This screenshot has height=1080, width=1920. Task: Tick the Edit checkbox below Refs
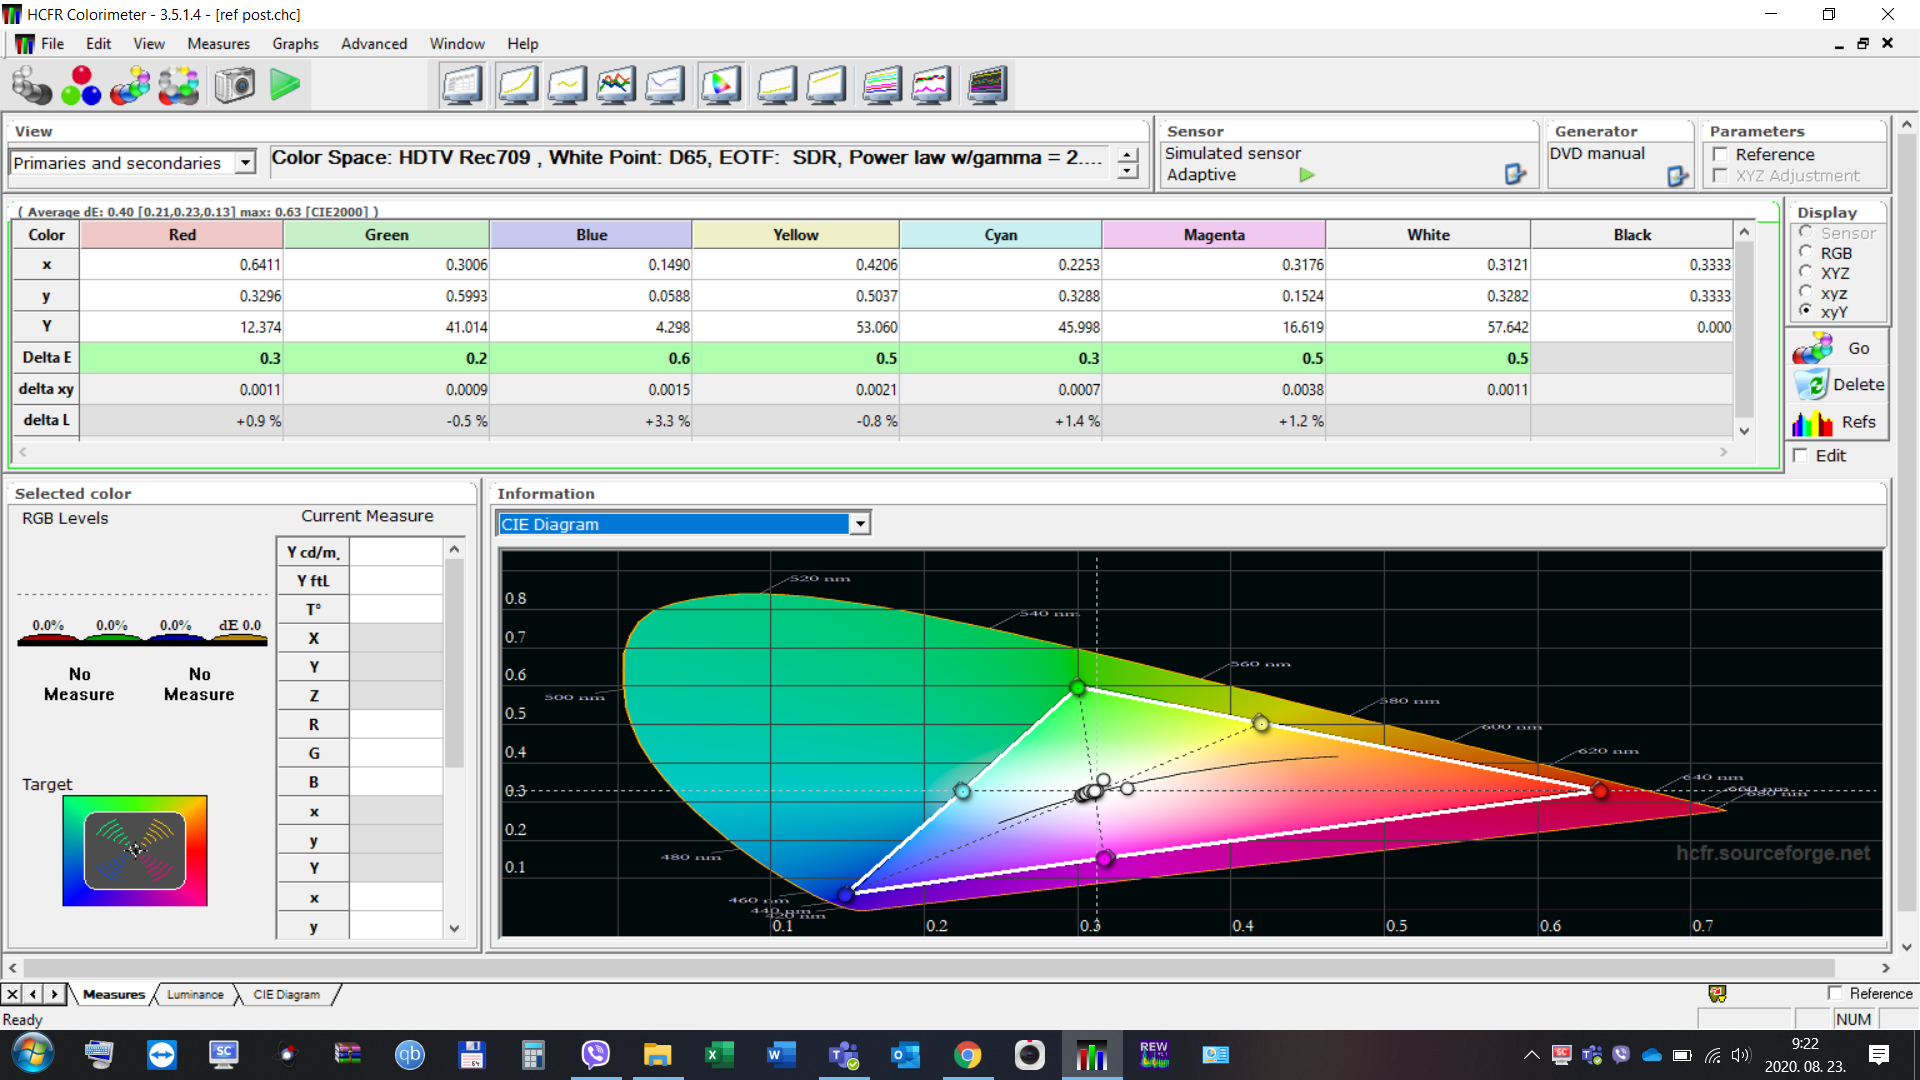click(1801, 455)
